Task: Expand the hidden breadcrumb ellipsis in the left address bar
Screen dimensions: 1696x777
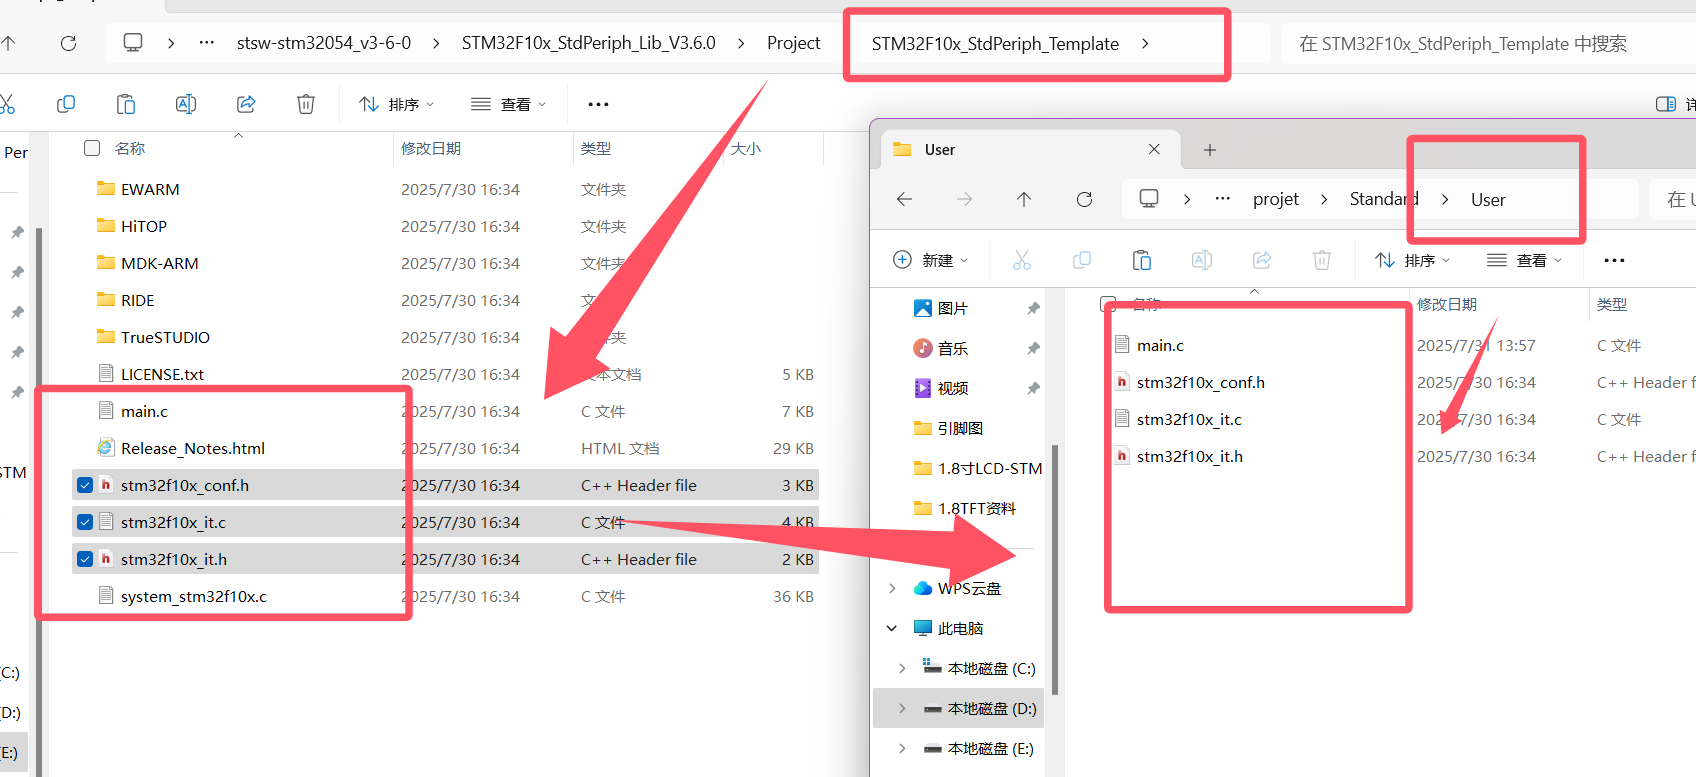Action: pos(207,43)
